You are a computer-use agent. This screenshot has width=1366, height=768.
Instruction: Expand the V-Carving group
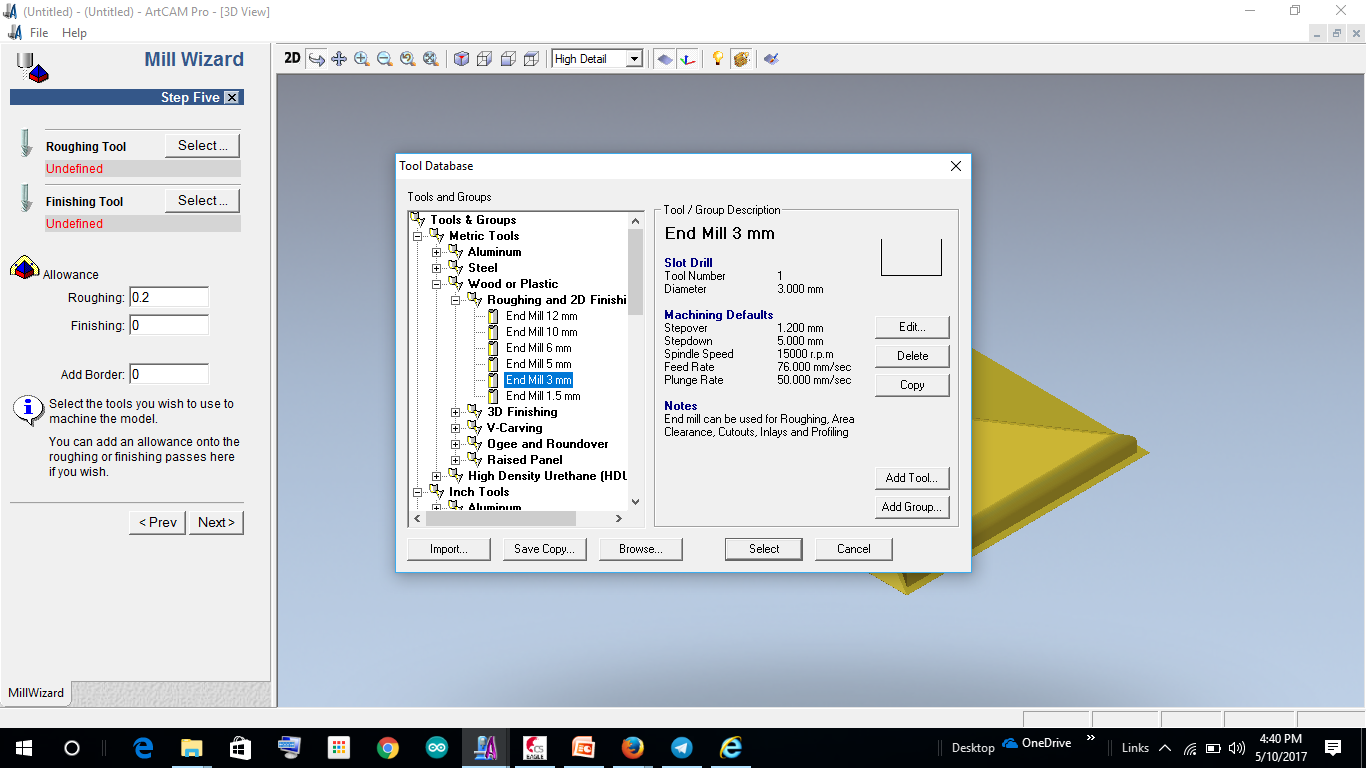(456, 428)
